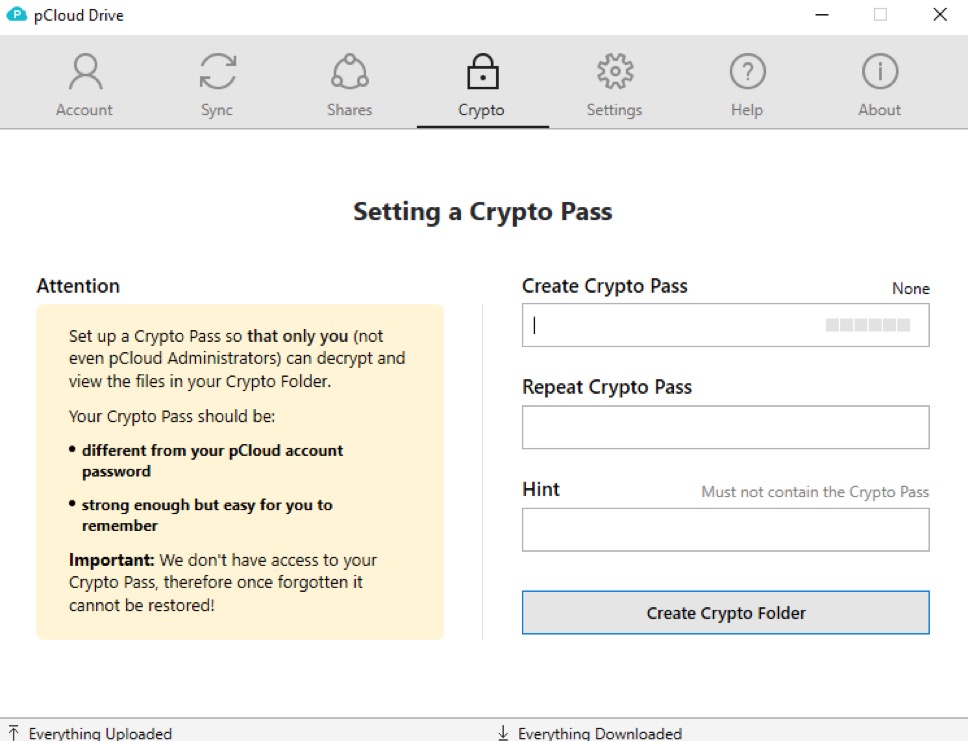
Task: Click the 'Attention' heading
Action: coord(78,286)
